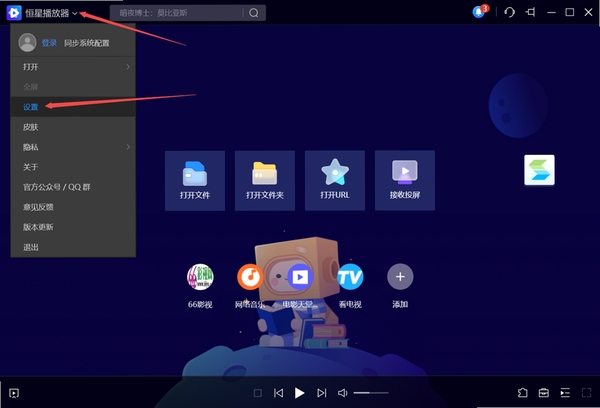Click the stop playback button
Screen dimensions: 600x408
click(258, 393)
